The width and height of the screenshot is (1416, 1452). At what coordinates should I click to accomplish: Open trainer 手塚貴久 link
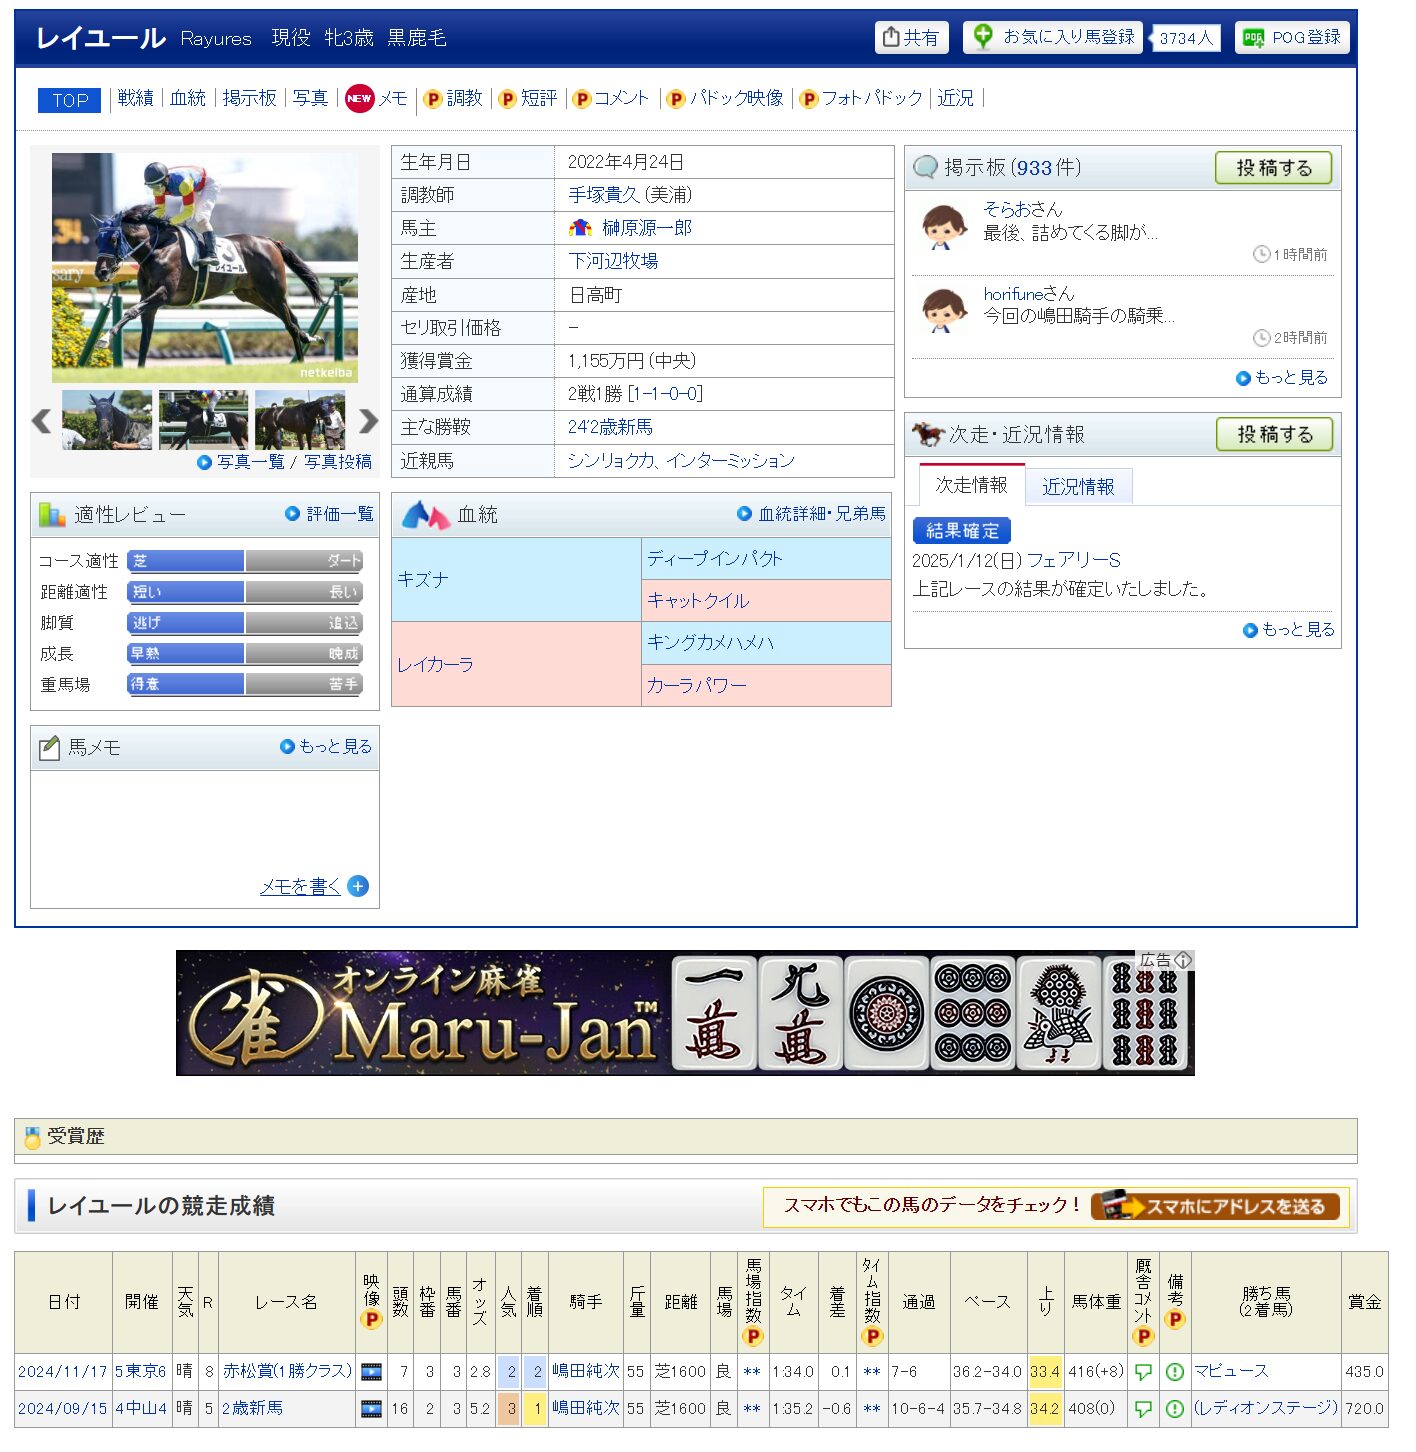coord(630,195)
